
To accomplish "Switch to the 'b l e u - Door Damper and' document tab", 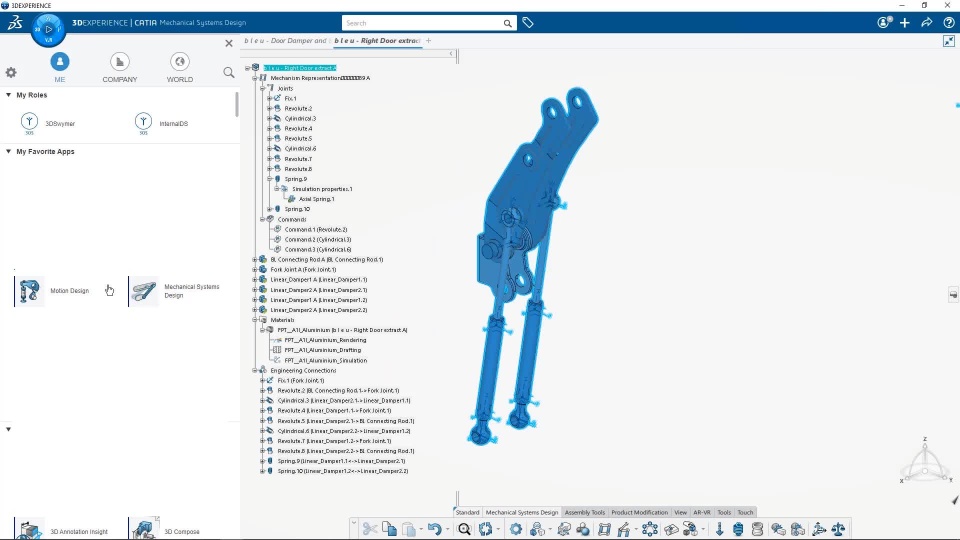I will coord(285,41).
